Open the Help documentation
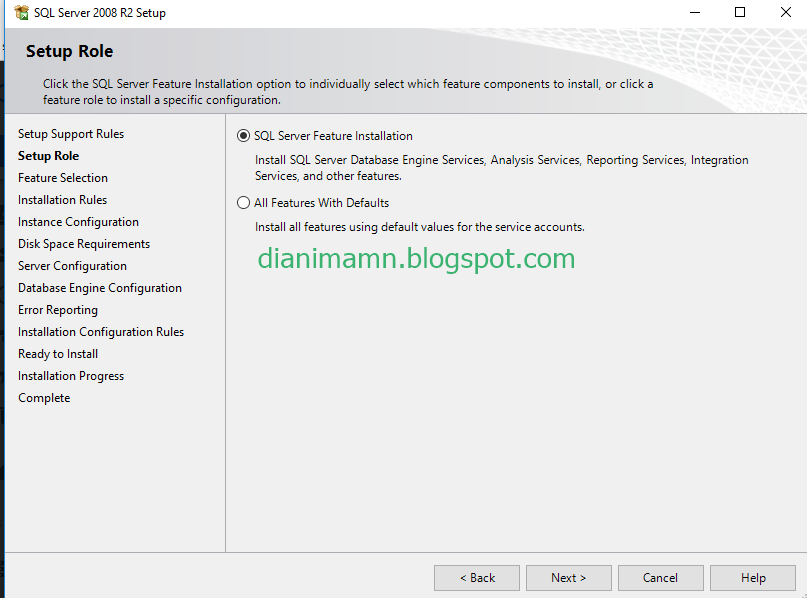Viewport: 807px width, 598px height. coord(752,577)
